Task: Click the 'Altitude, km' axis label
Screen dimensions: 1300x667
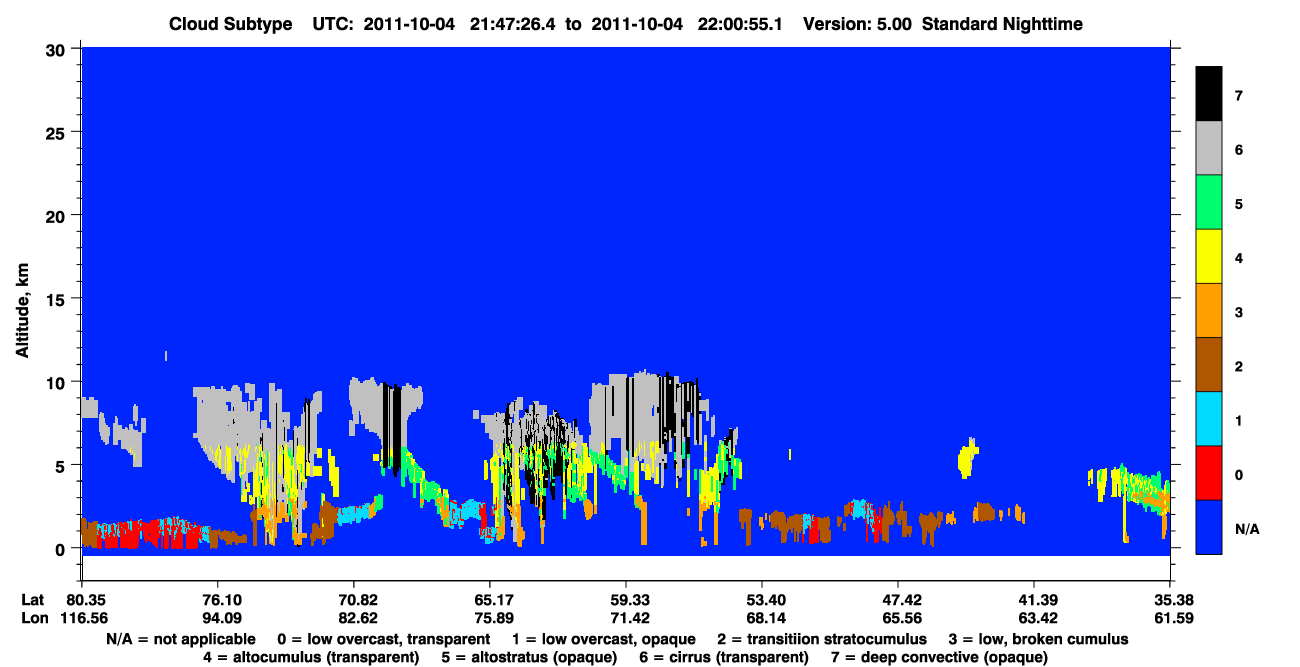Action: [x=21, y=308]
